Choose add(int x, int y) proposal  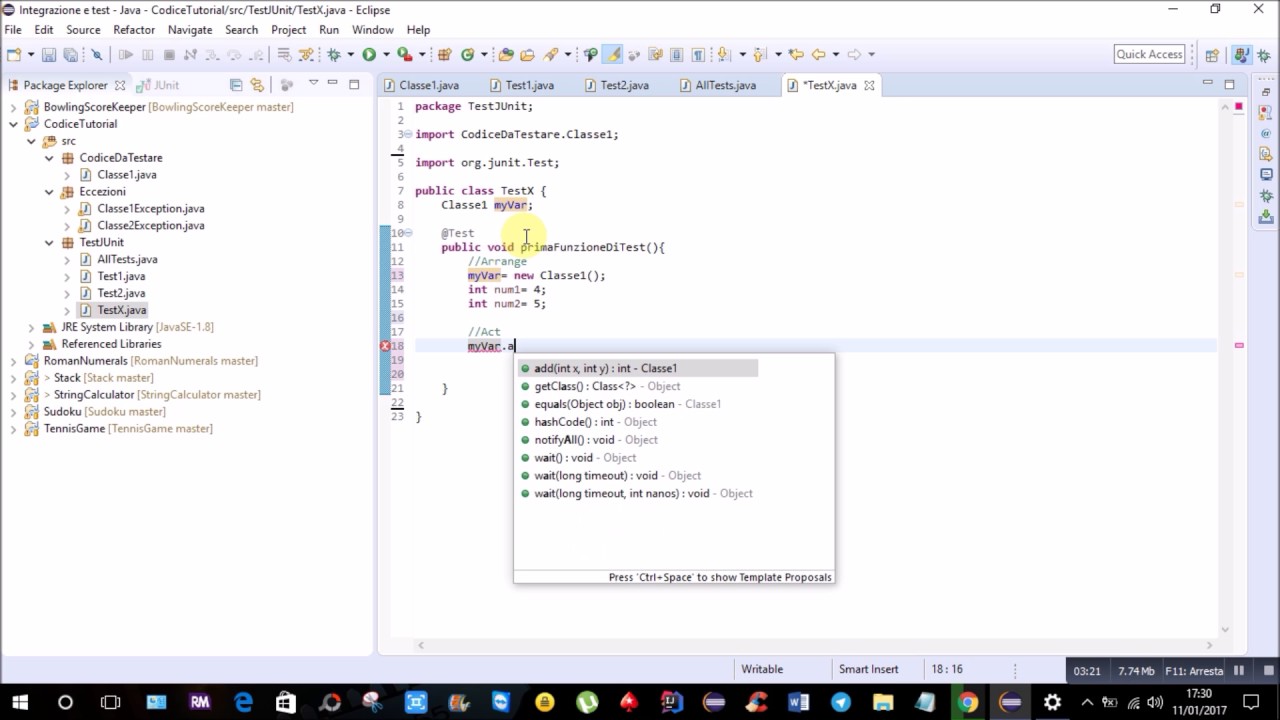pos(637,368)
